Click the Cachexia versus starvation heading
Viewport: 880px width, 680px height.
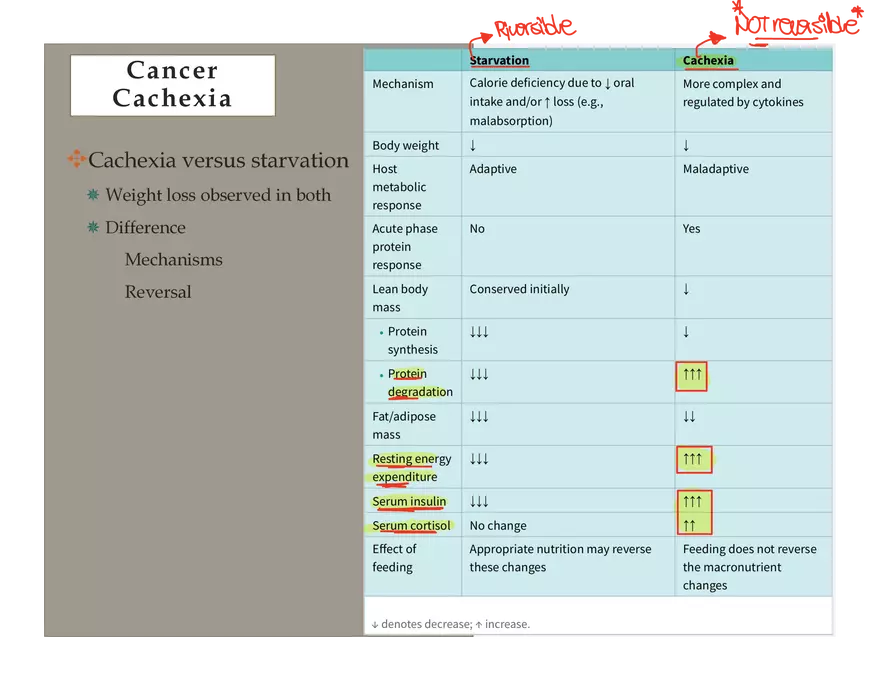(x=218, y=160)
